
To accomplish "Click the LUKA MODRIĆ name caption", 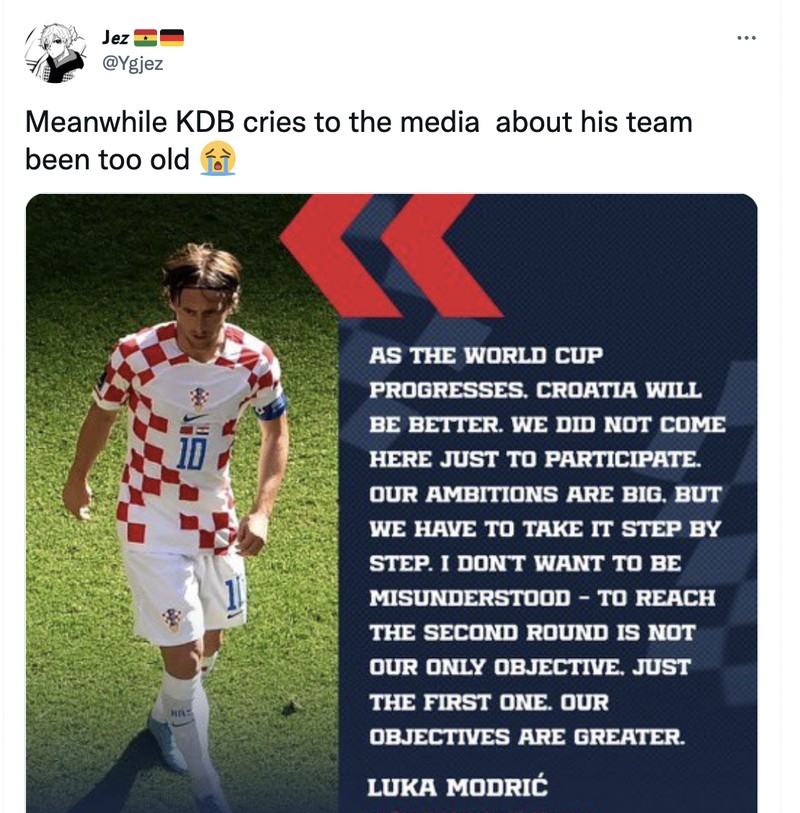I will tap(458, 786).
